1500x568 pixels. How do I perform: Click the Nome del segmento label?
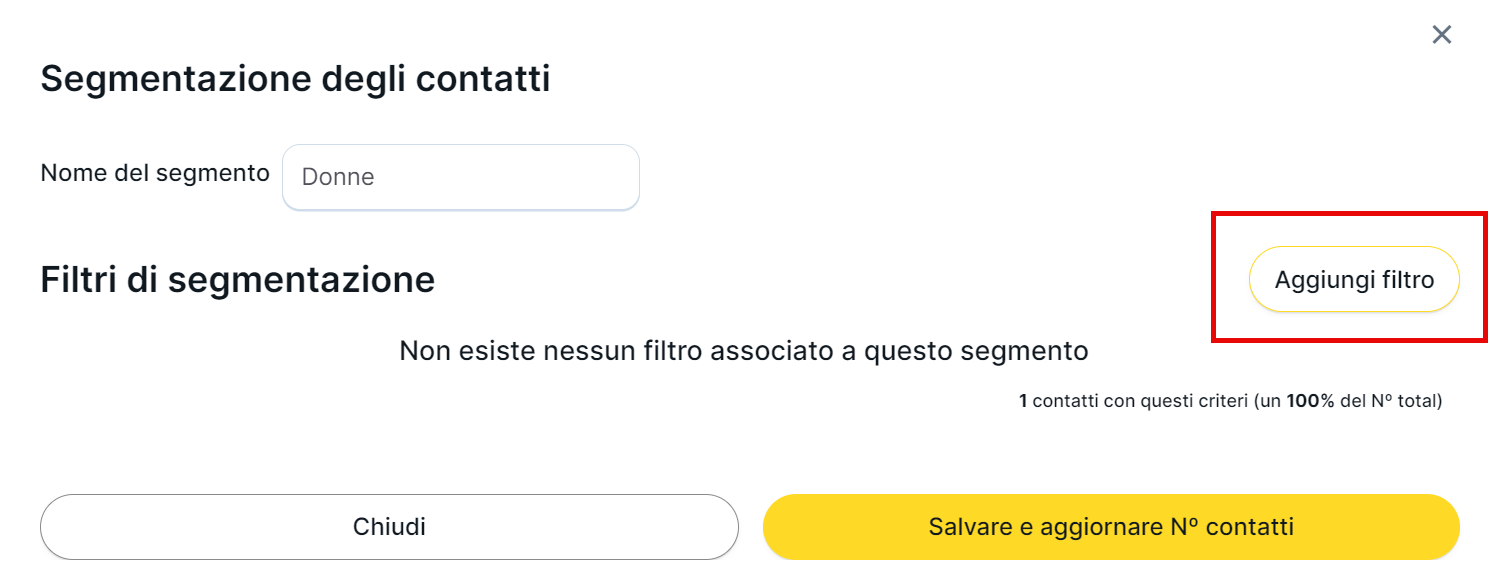(x=155, y=173)
